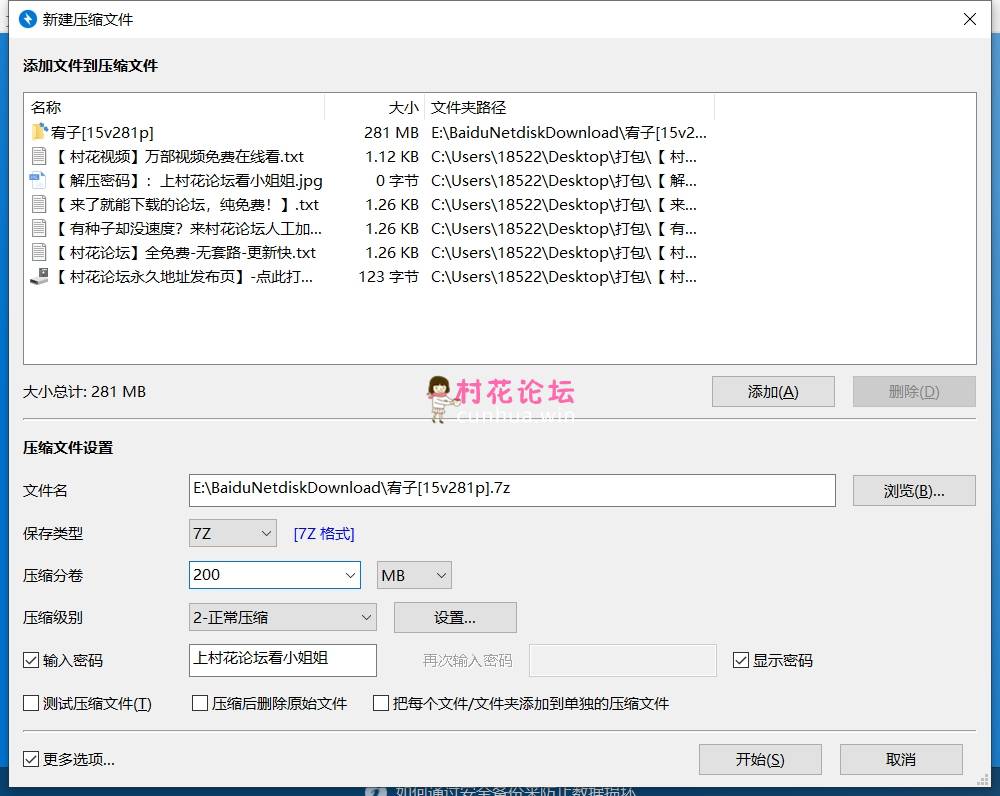1000x796 pixels.
Task: Open the MB unit dropdown
Action: click(415, 575)
